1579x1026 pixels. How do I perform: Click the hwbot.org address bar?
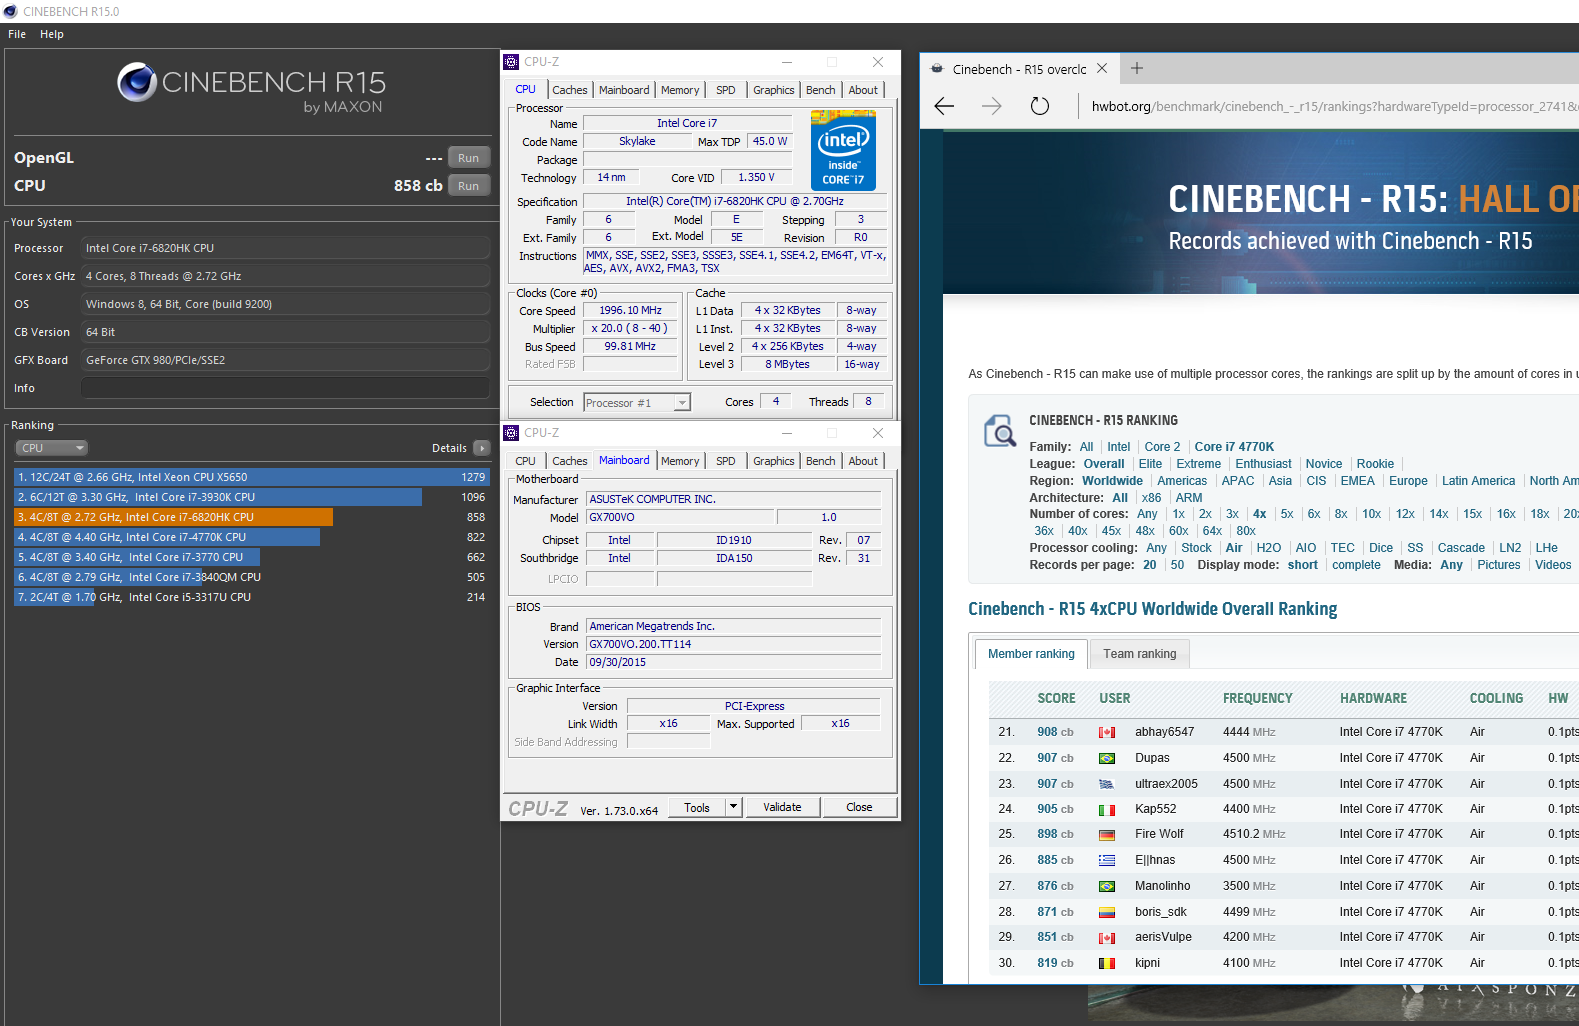coord(1330,106)
